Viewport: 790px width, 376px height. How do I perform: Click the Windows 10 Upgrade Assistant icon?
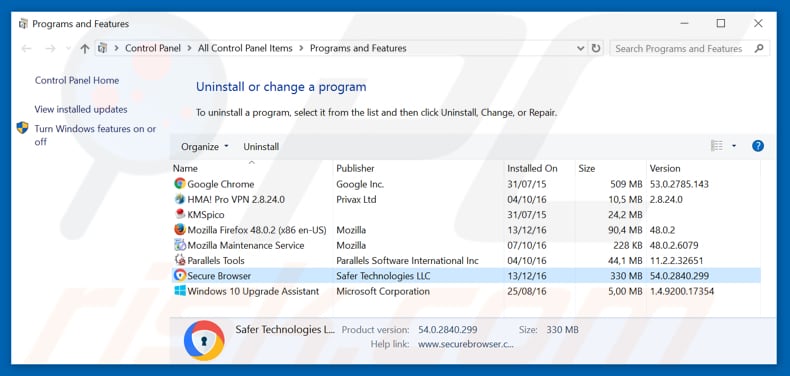179,291
